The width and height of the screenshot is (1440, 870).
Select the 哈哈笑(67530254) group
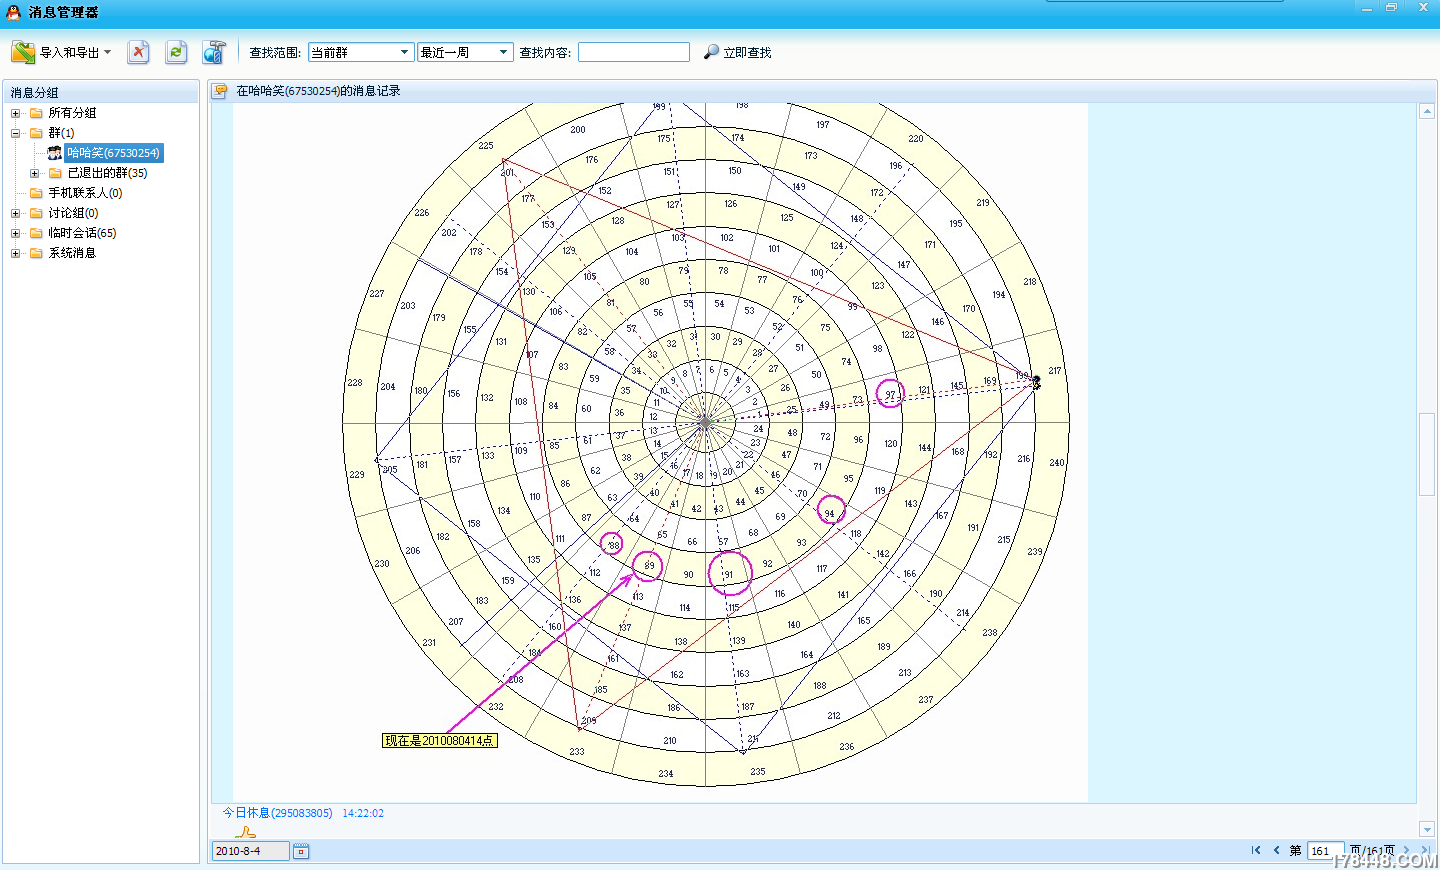coord(113,153)
